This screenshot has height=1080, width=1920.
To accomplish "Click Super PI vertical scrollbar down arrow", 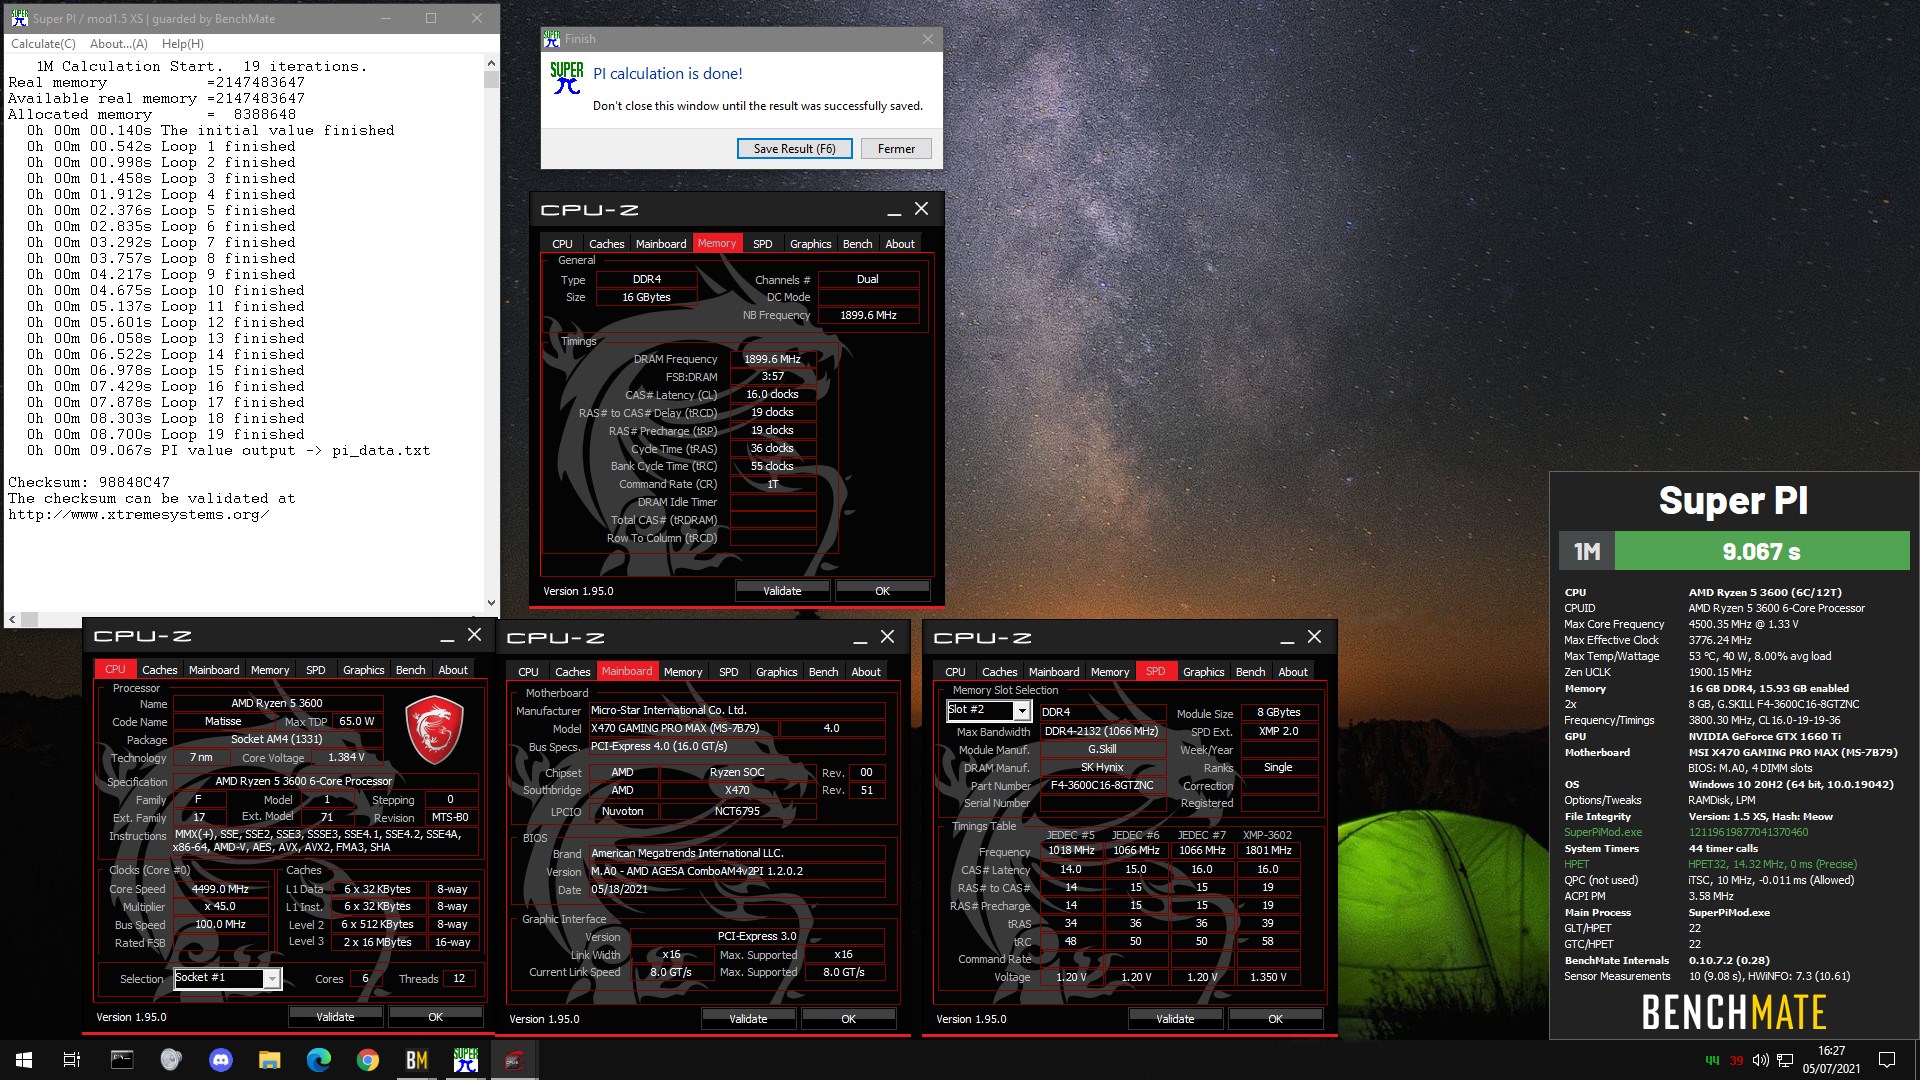I will 491,603.
